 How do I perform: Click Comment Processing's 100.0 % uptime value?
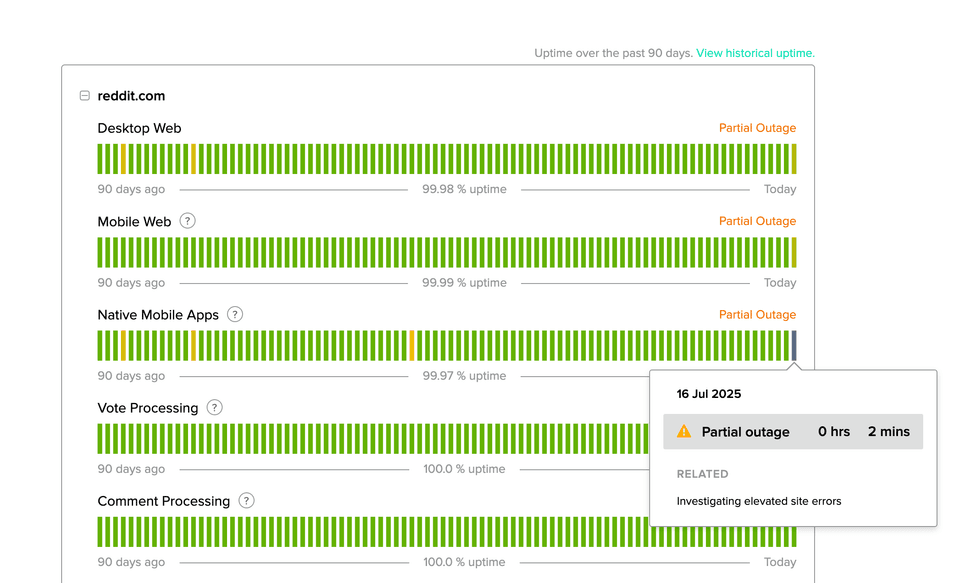[x=464, y=562]
